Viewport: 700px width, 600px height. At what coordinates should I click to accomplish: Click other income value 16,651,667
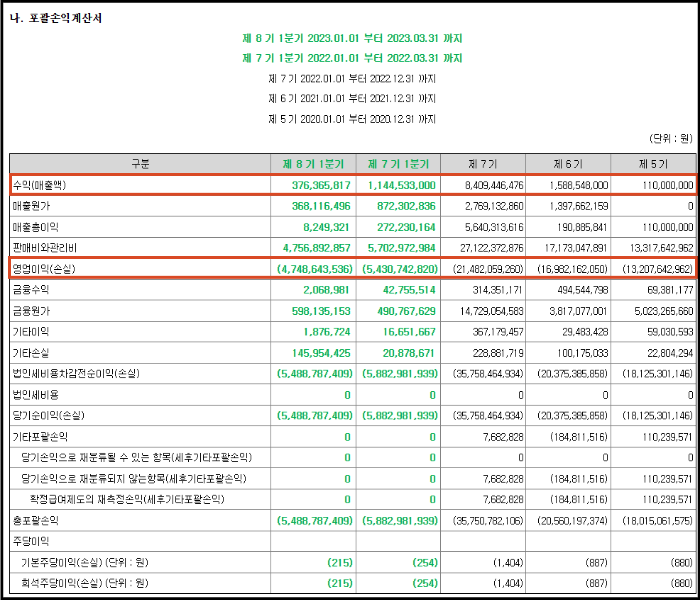tap(409, 332)
